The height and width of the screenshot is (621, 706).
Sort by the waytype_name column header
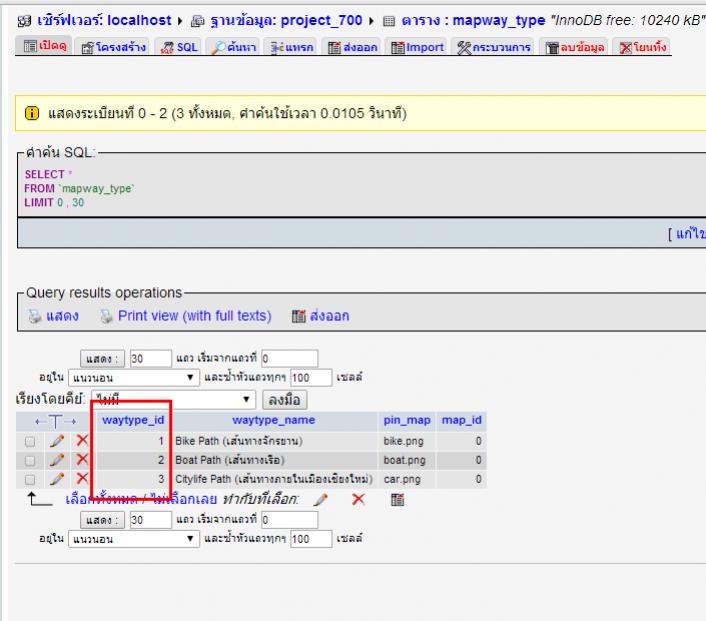[273, 420]
